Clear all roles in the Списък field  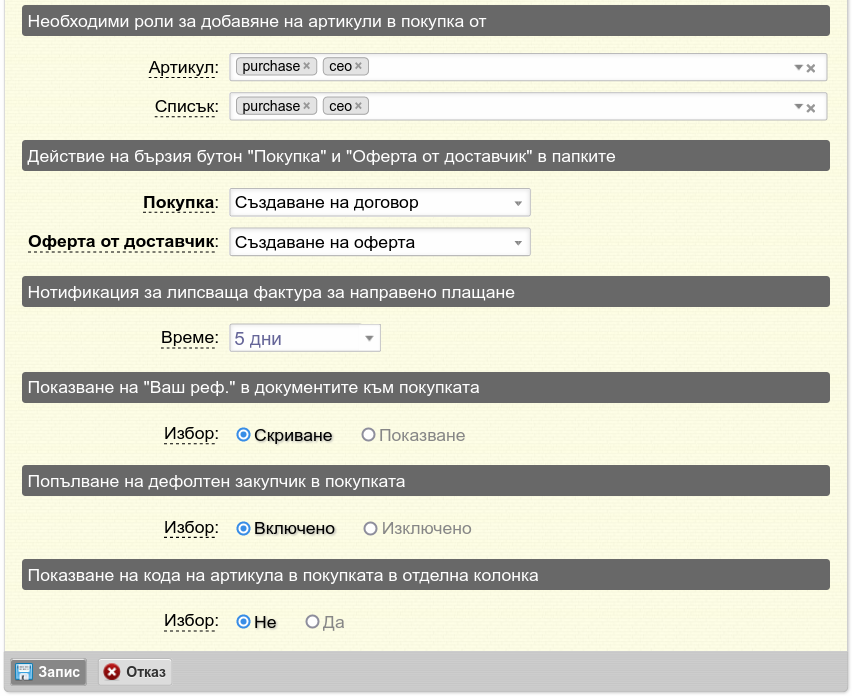tap(811, 108)
